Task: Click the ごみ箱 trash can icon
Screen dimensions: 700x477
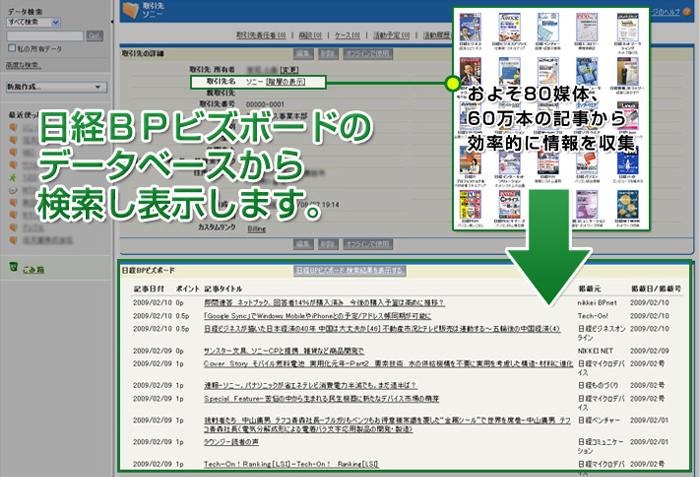Action: (14, 267)
